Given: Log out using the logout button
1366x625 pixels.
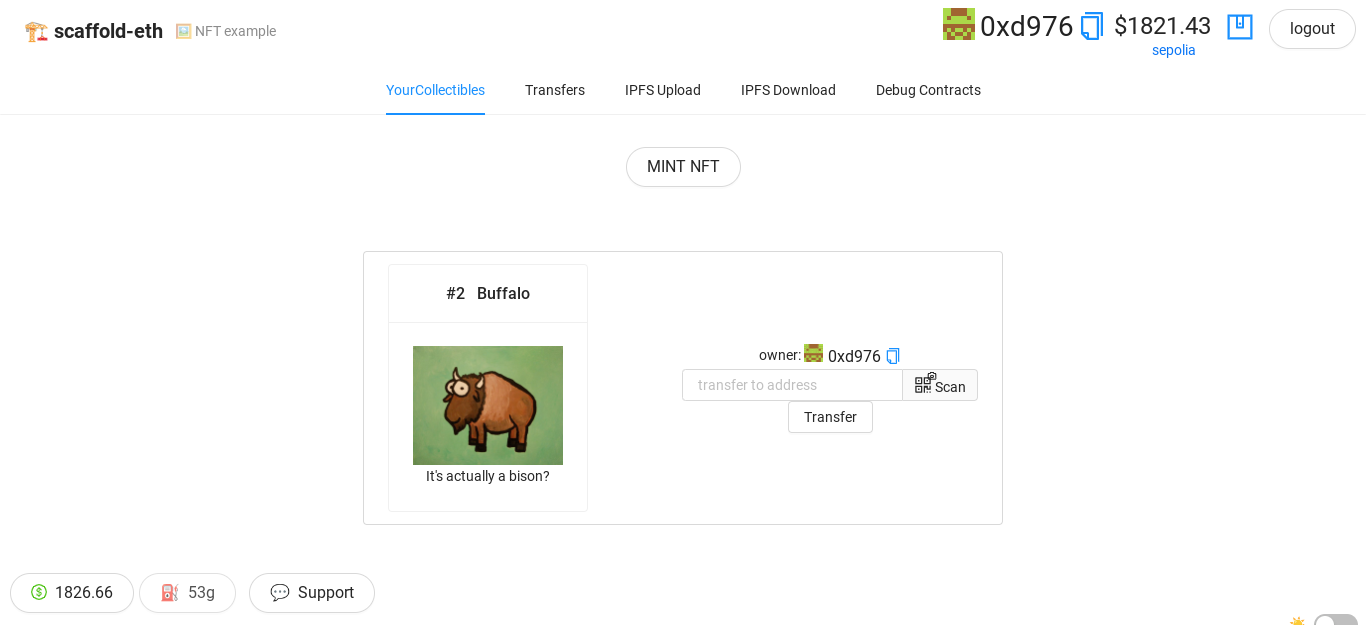Looking at the screenshot, I should (x=1312, y=29).
